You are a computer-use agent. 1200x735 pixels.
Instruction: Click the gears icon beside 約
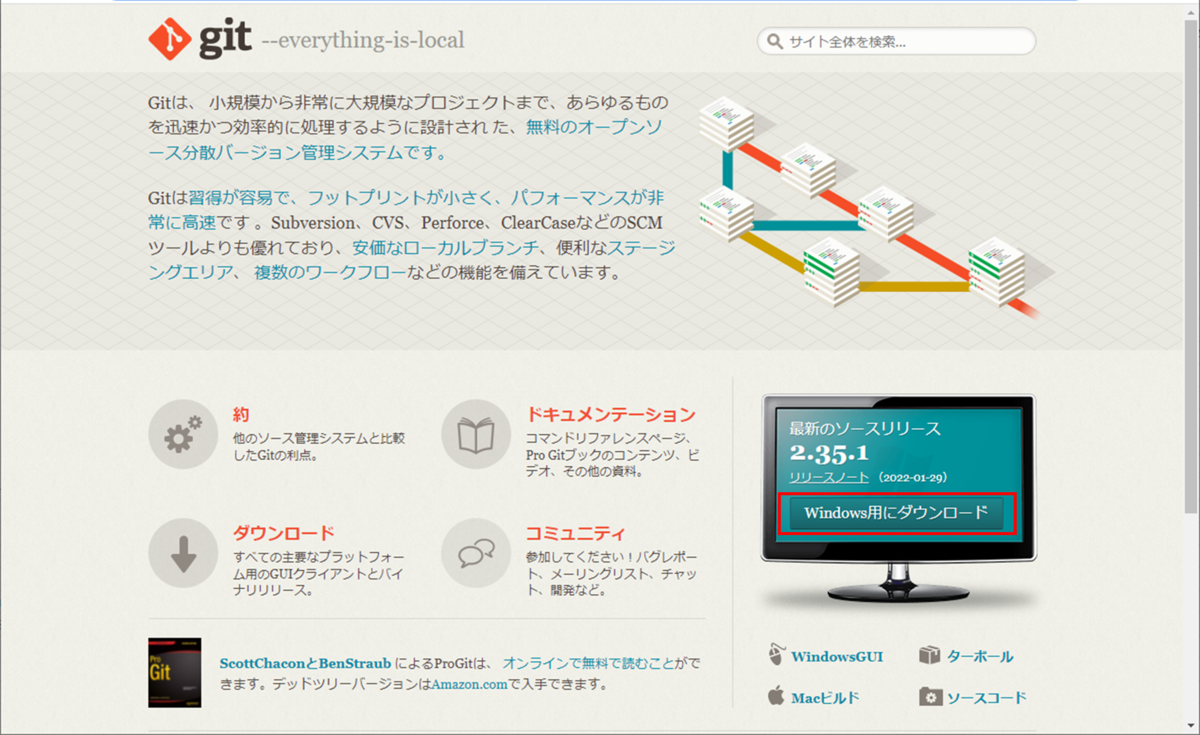coord(183,434)
